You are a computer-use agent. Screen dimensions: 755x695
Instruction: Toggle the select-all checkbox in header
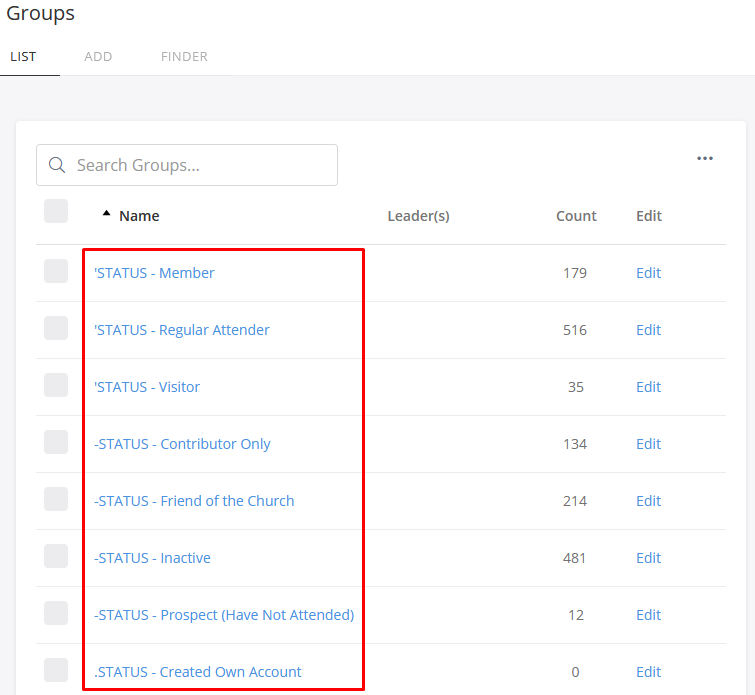point(56,211)
